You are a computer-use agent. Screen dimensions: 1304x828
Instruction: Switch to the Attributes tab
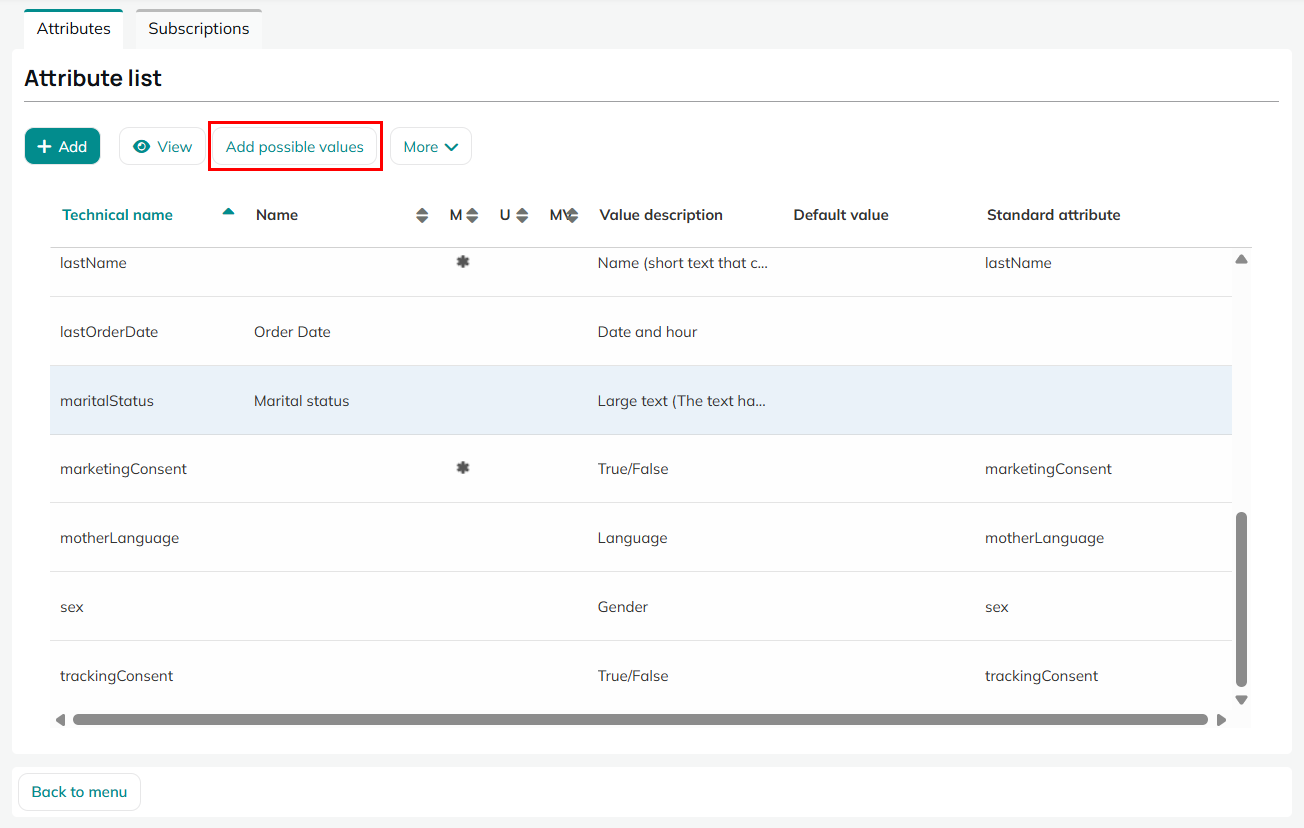(x=74, y=29)
